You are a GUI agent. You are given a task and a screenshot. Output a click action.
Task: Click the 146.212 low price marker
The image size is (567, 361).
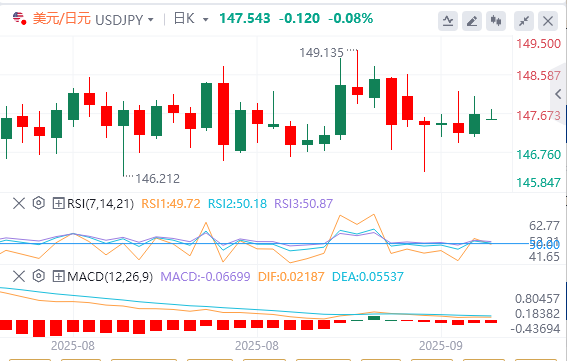(157, 178)
